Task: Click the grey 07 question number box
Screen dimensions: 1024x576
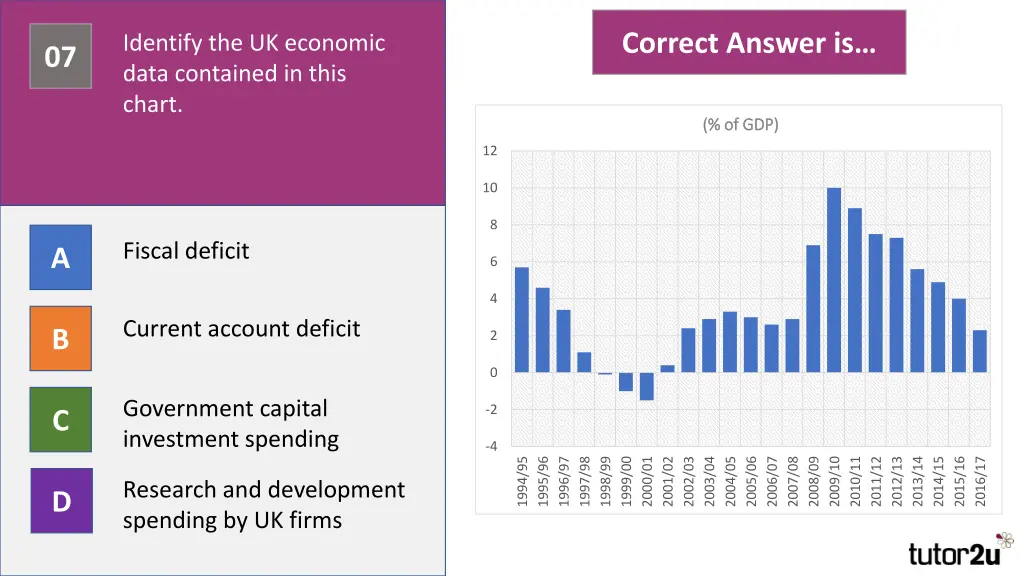Action: point(61,56)
